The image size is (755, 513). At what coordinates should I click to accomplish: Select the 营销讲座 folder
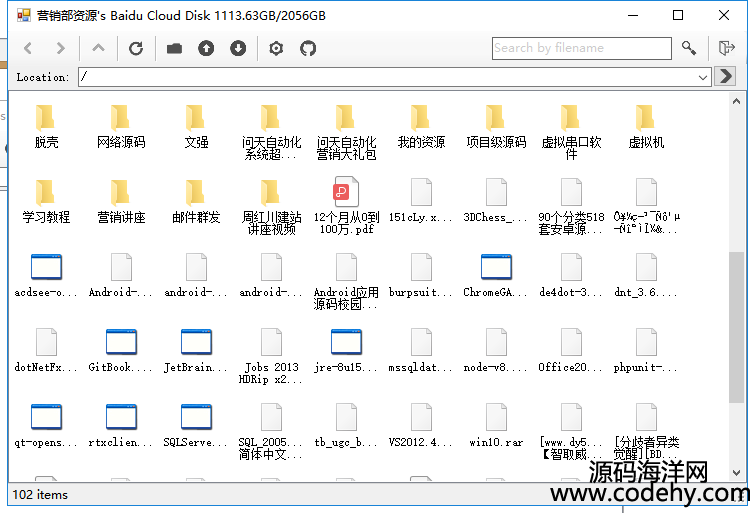121,201
